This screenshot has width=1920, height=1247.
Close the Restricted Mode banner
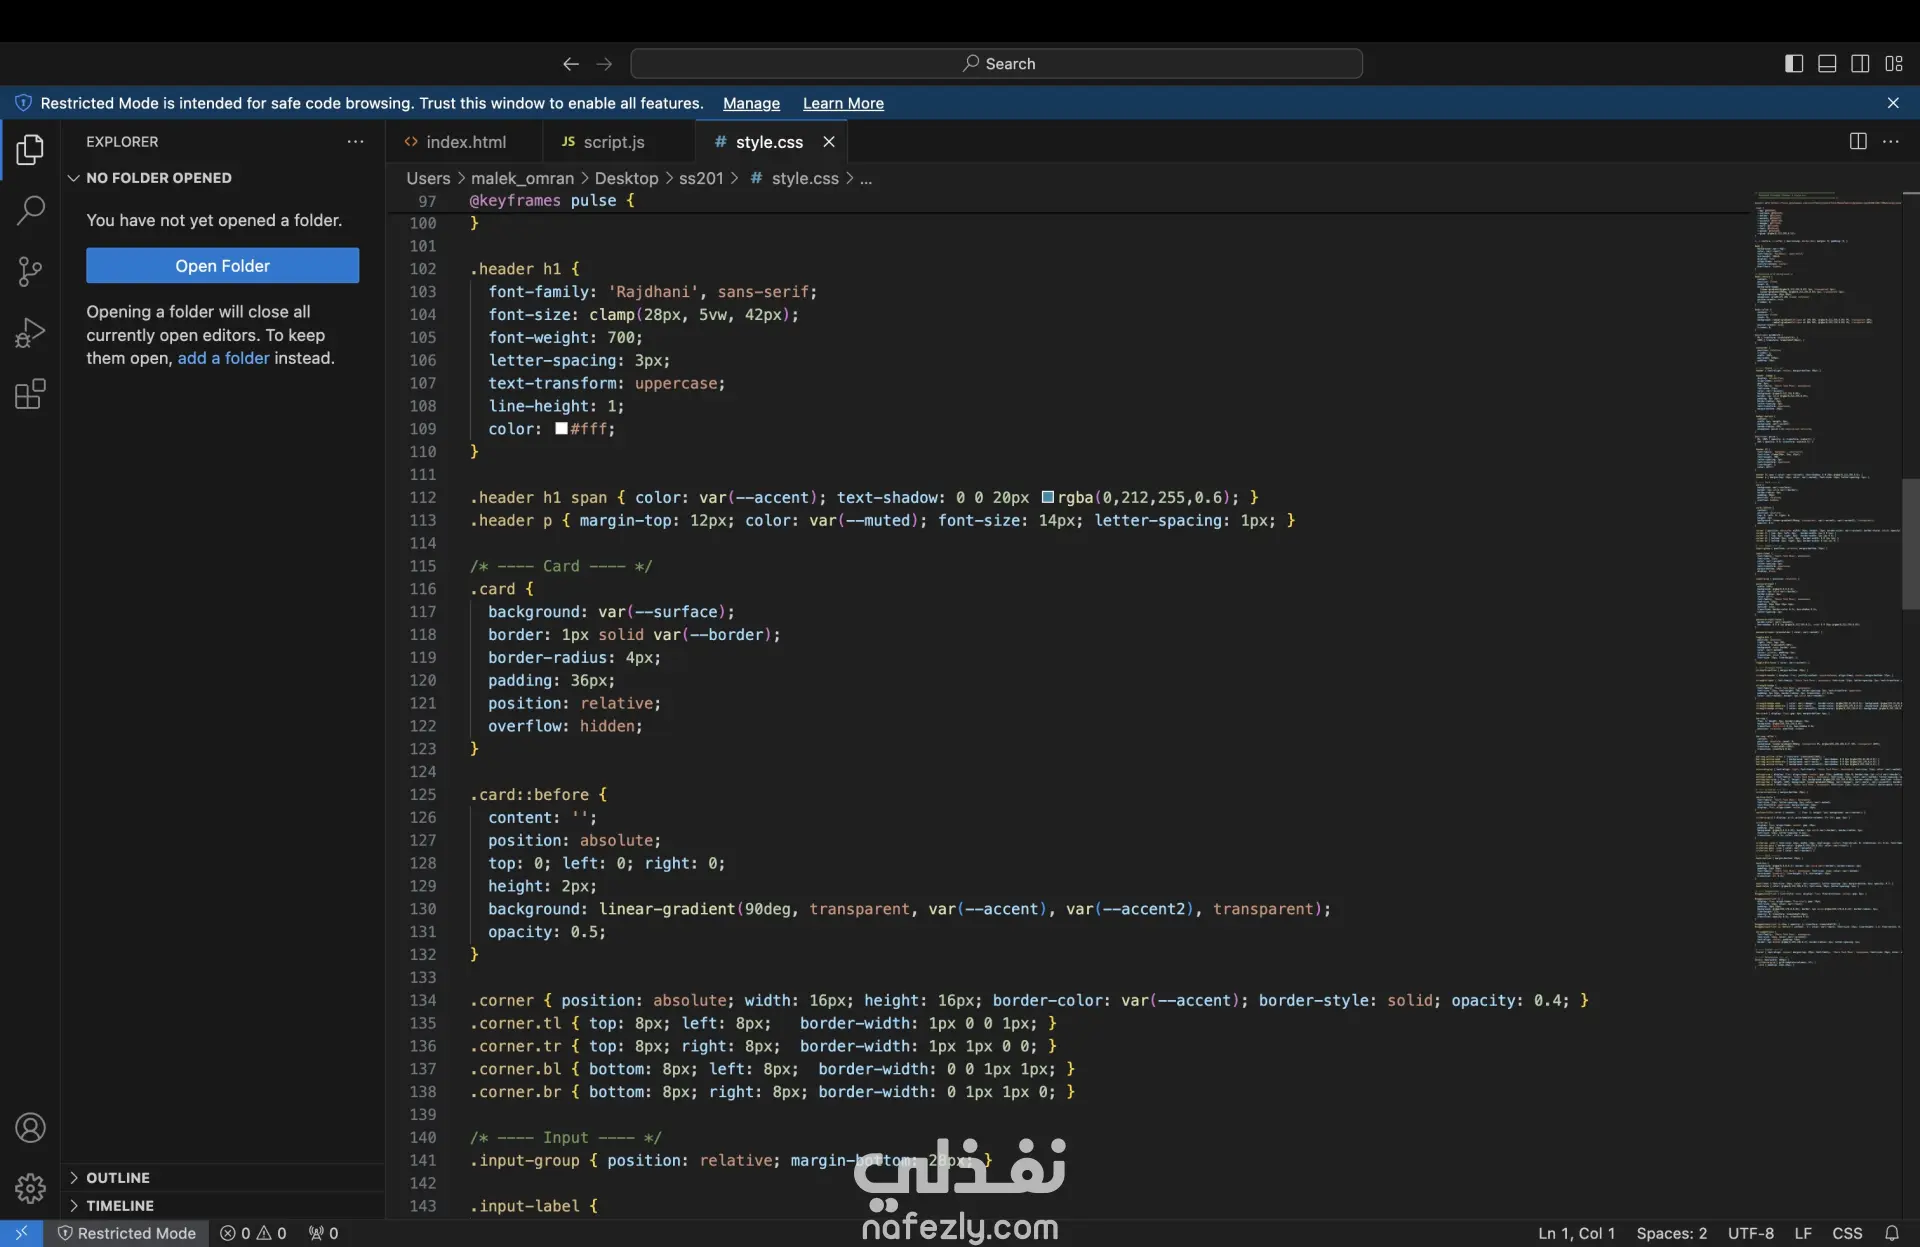[x=1893, y=103]
